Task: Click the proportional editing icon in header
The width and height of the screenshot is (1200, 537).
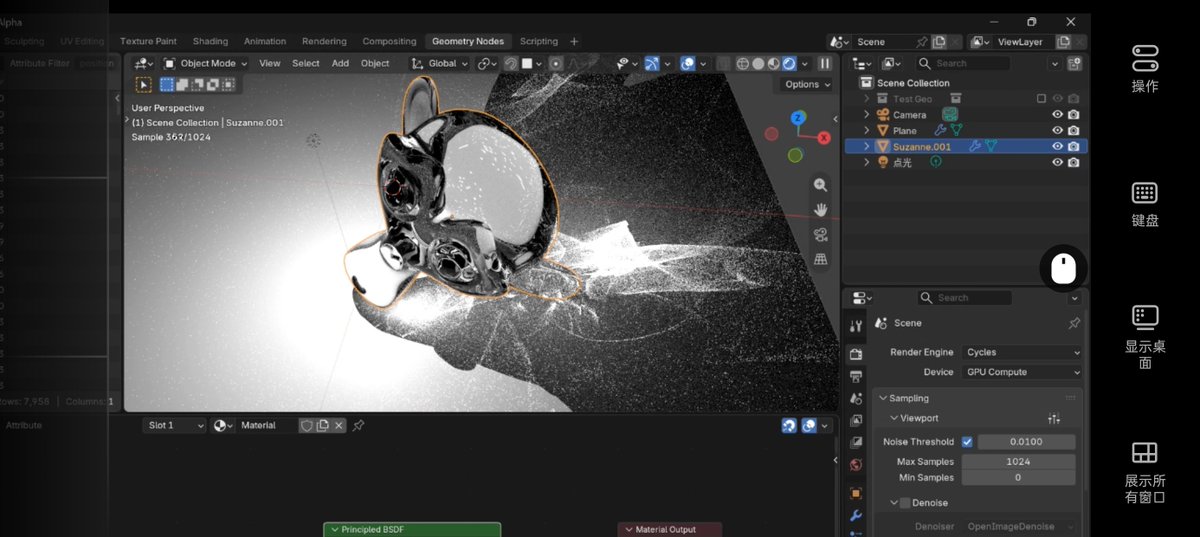Action: click(x=556, y=63)
